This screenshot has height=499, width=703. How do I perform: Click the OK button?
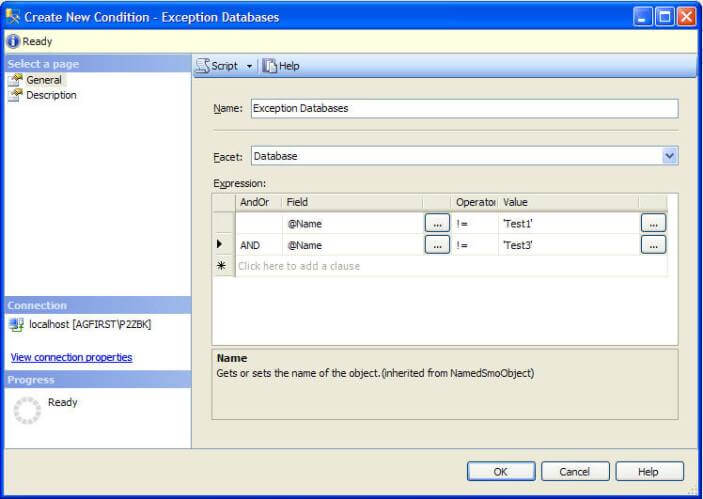(x=501, y=472)
